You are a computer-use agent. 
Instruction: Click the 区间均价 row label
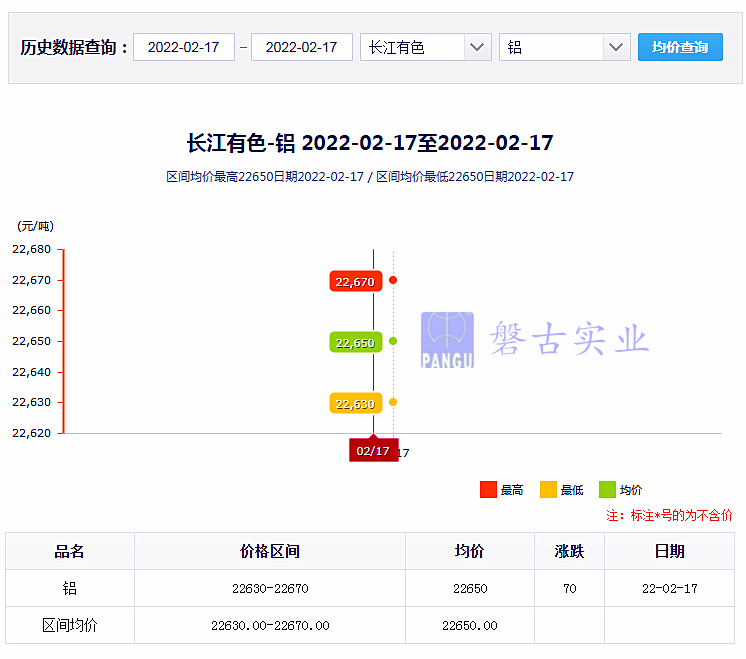point(69,625)
